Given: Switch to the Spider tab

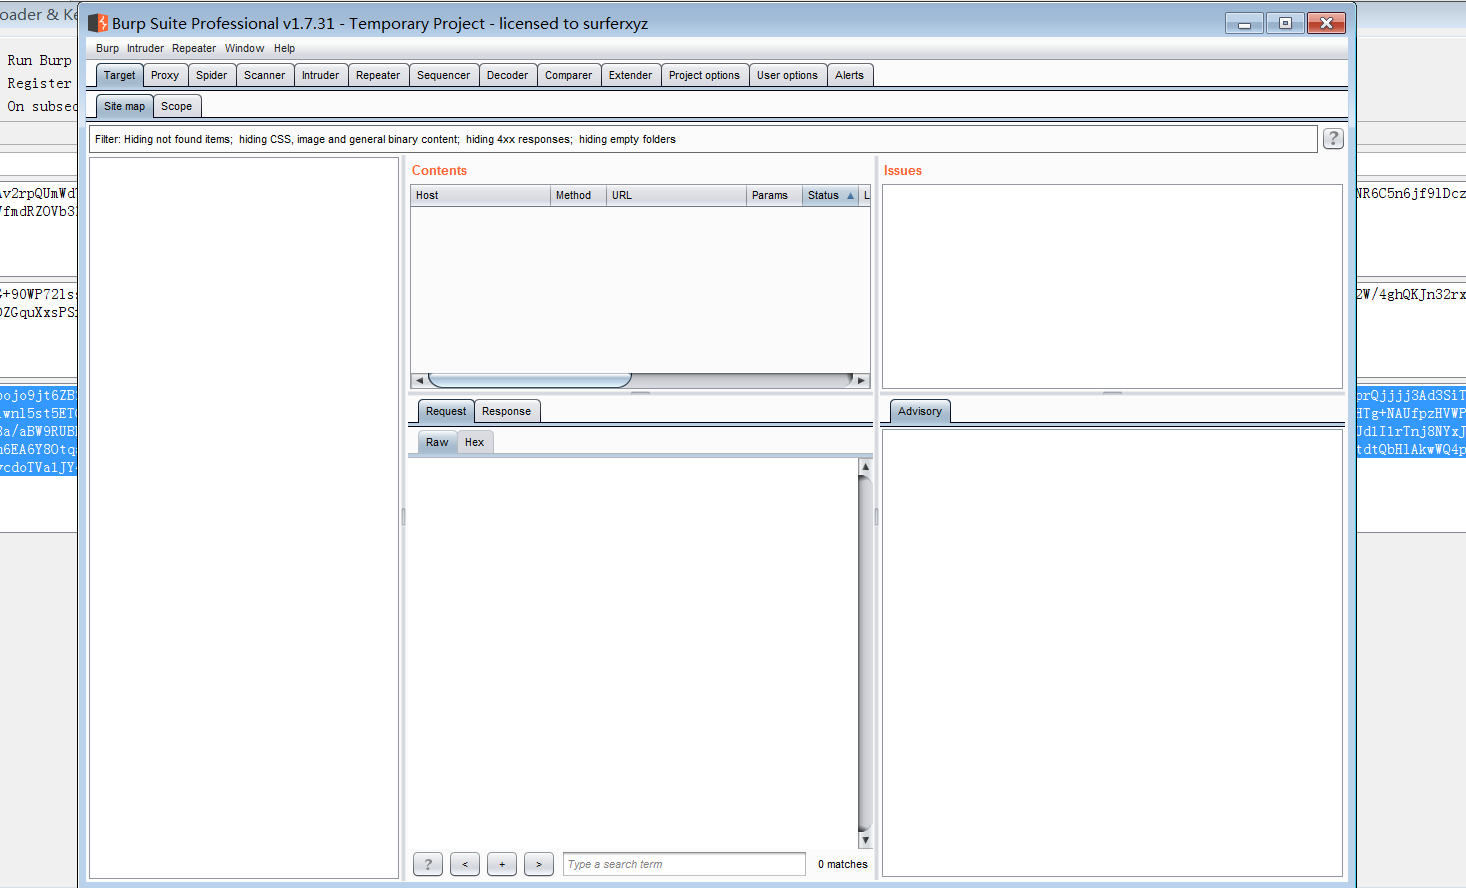Looking at the screenshot, I should pos(212,75).
